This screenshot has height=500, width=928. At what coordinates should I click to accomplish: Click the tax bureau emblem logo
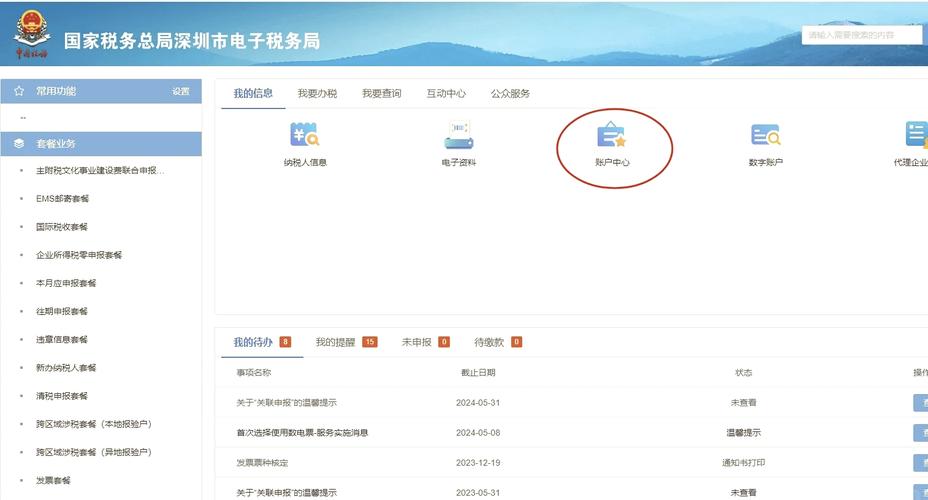[x=31, y=34]
